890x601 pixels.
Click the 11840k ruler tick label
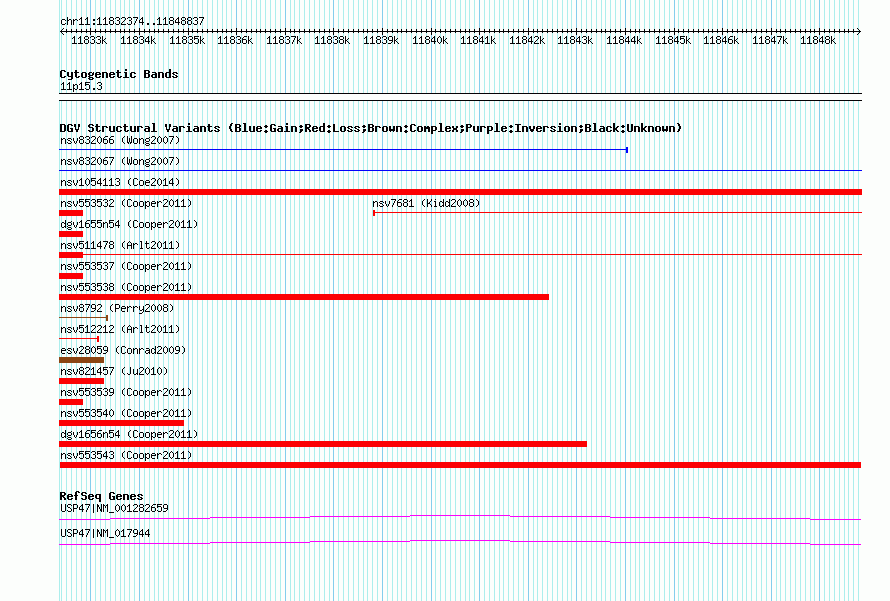pyautogui.click(x=430, y=40)
